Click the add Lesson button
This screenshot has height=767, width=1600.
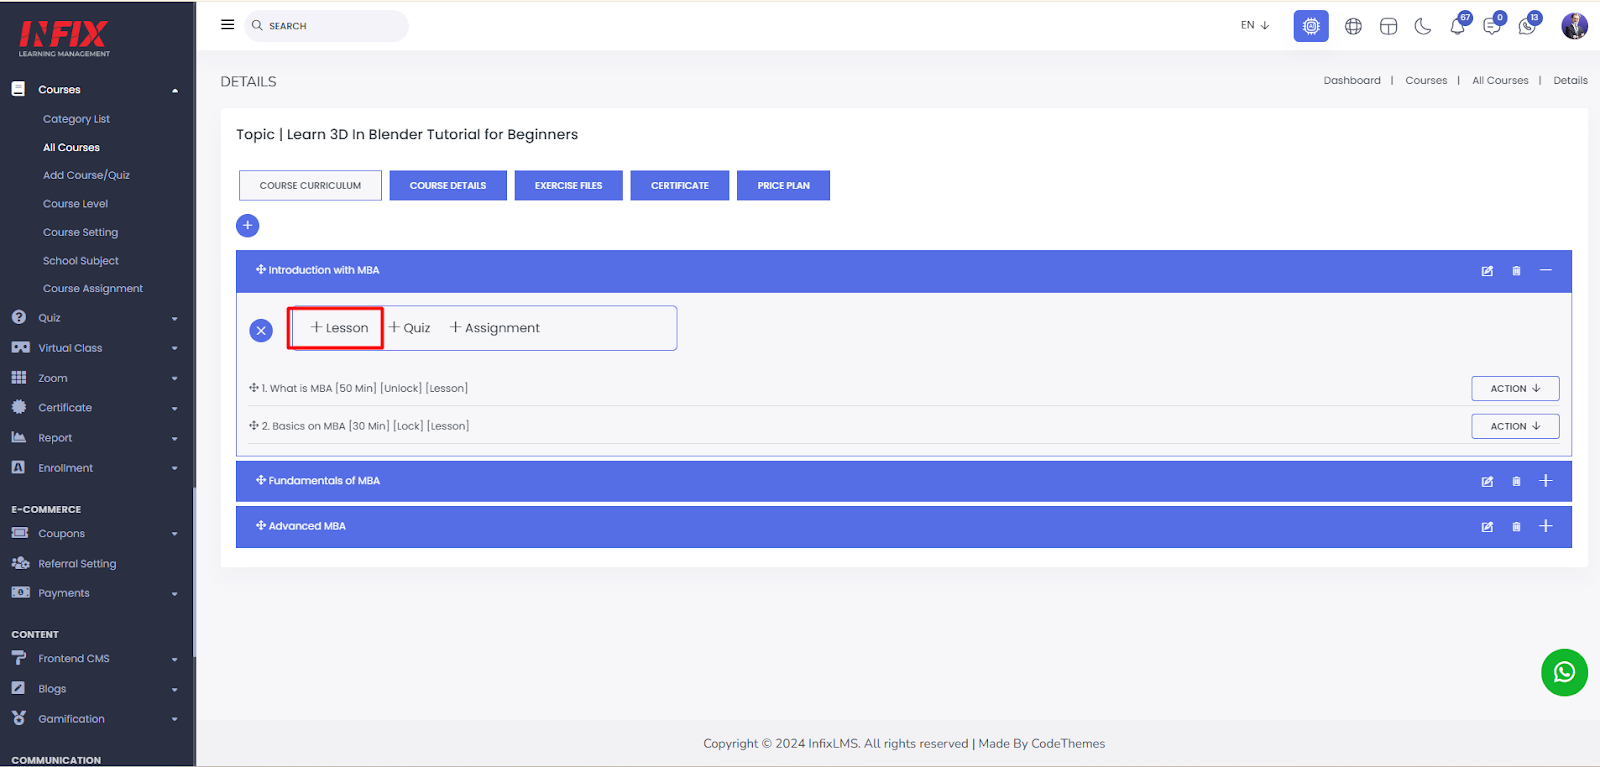pos(339,328)
